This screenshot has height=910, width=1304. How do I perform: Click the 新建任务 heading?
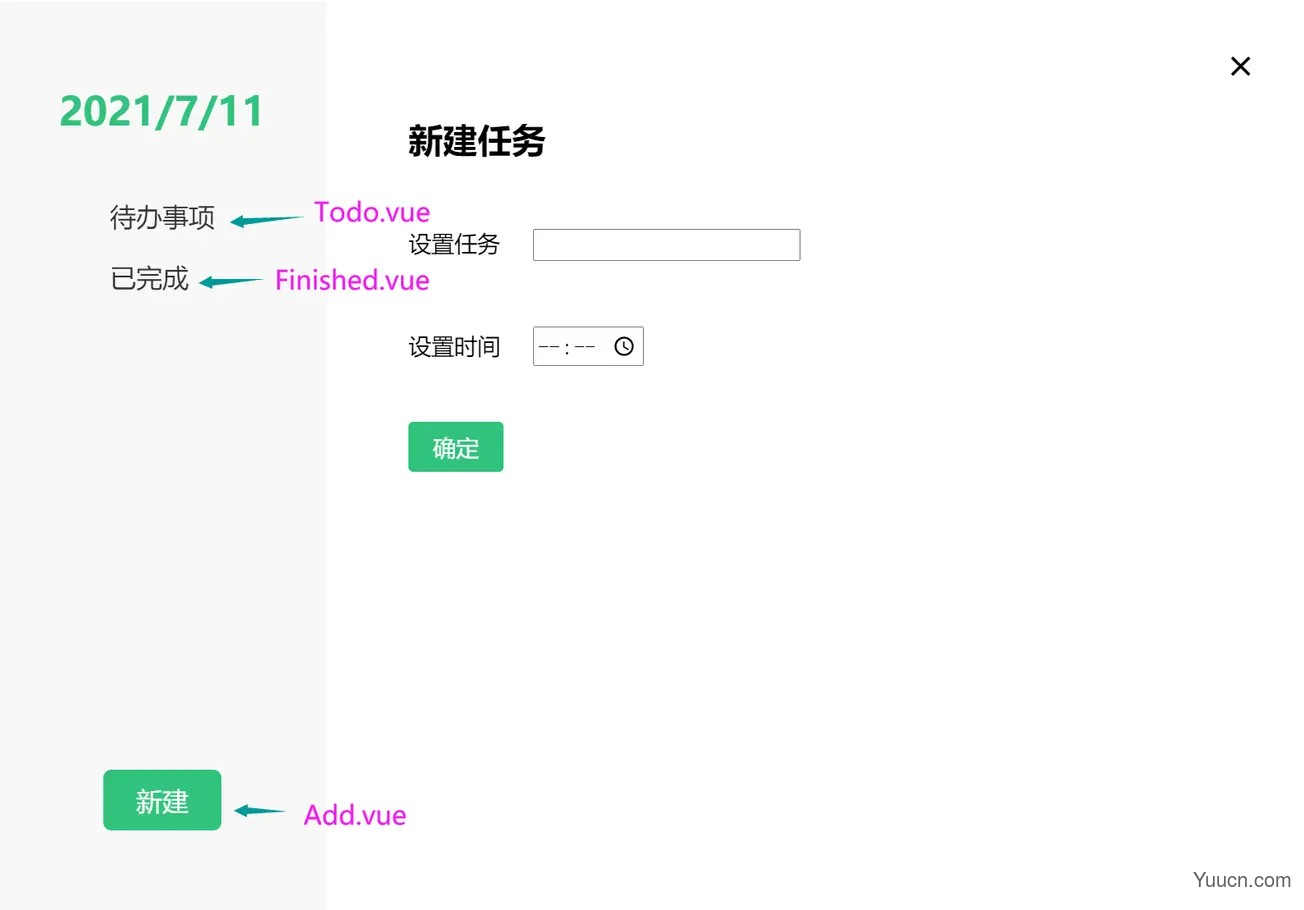476,141
